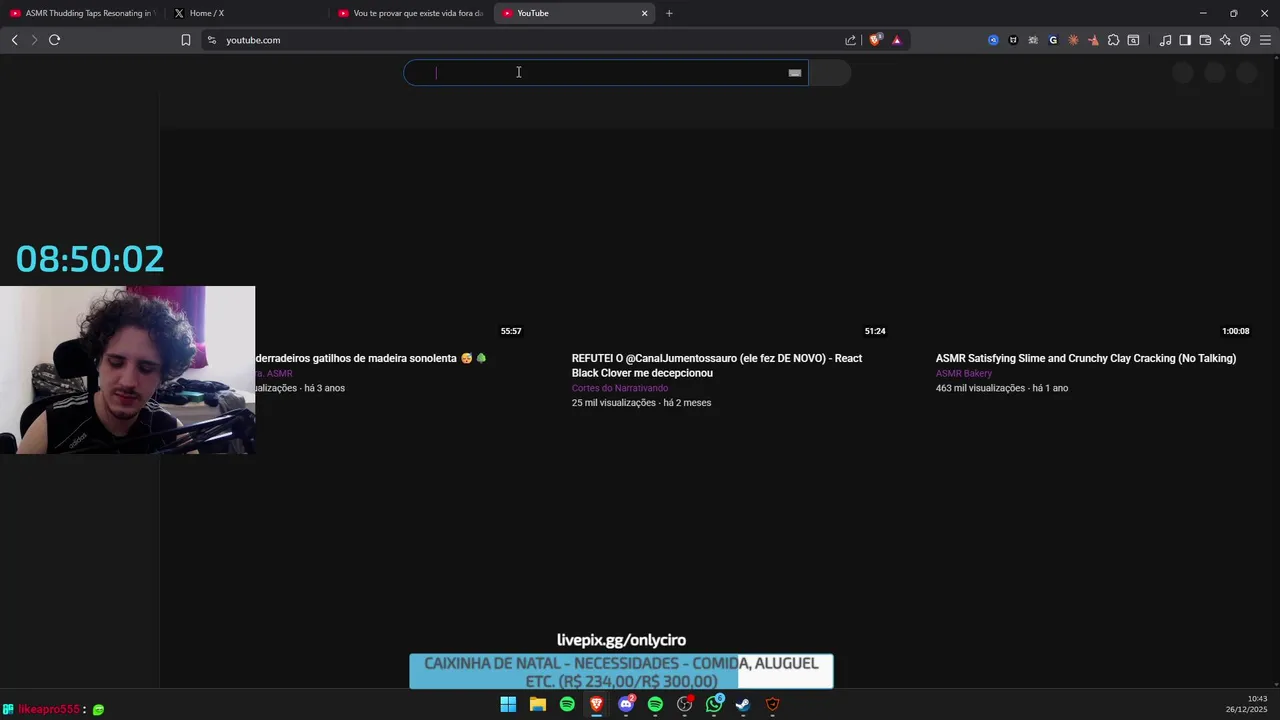Click the YouTube search submit button
1280x720 pixels.
point(829,72)
